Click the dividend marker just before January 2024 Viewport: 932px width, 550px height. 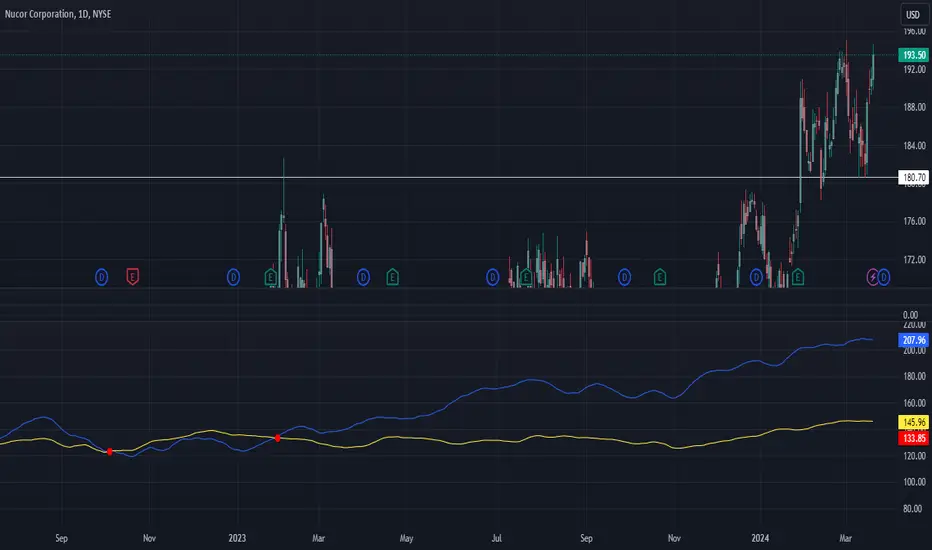tap(756, 277)
